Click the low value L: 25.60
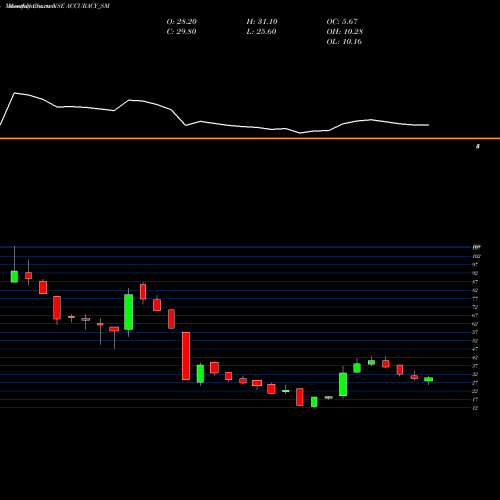Image resolution: width=500 pixels, height=500 pixels. tap(261, 32)
